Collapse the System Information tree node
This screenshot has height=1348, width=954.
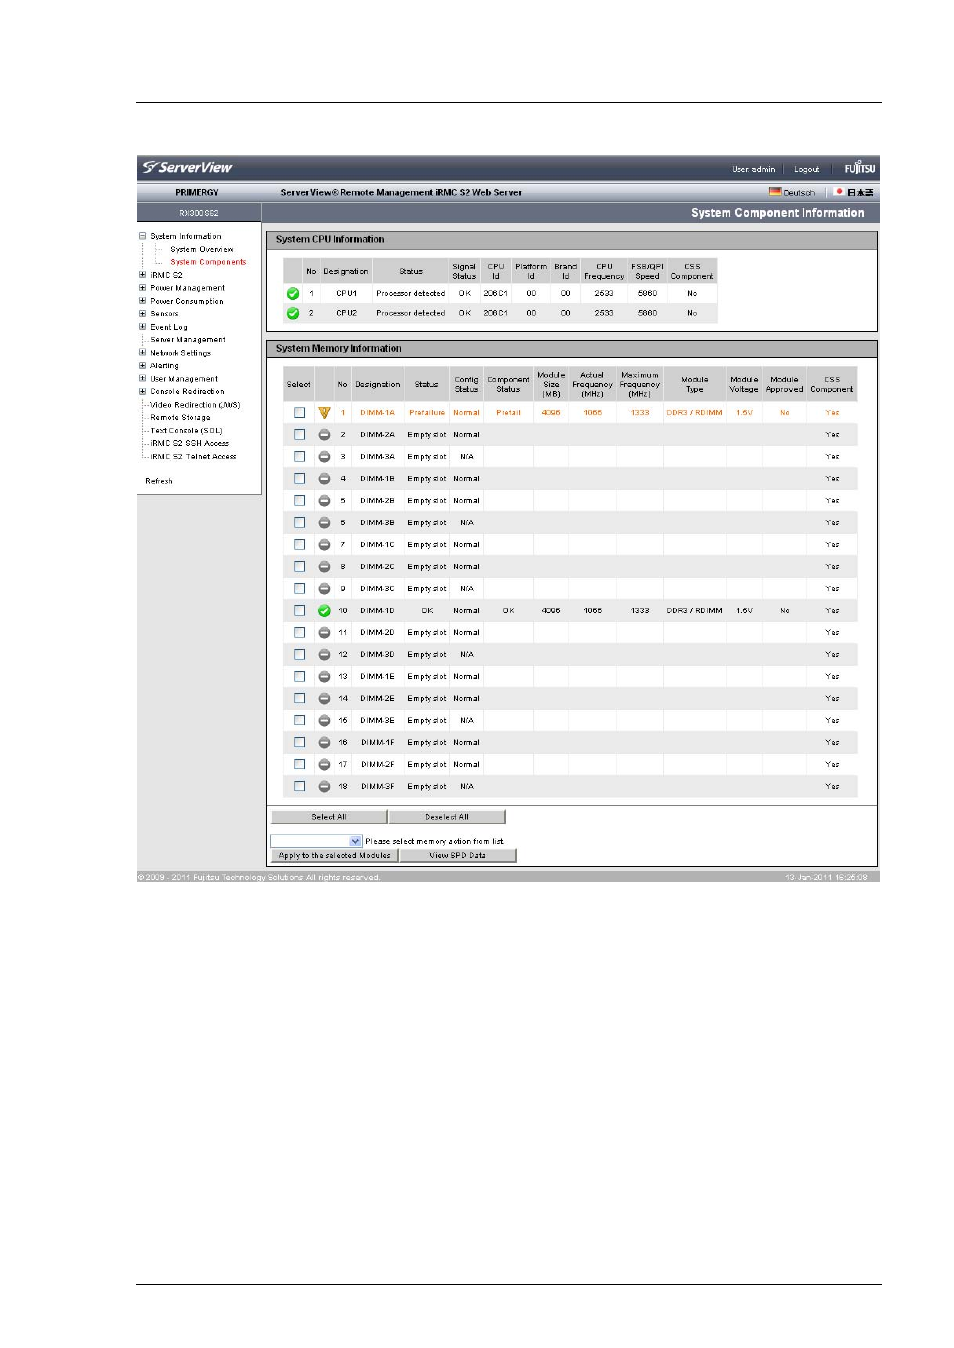[x=142, y=236]
